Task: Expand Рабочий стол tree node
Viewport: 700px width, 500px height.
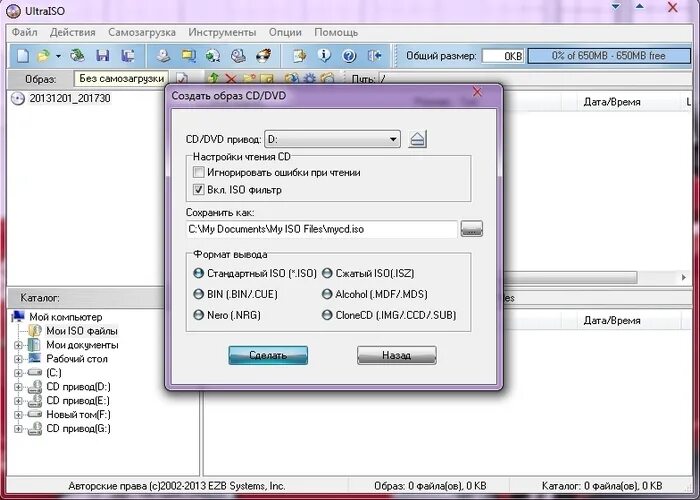Action: 18,359
